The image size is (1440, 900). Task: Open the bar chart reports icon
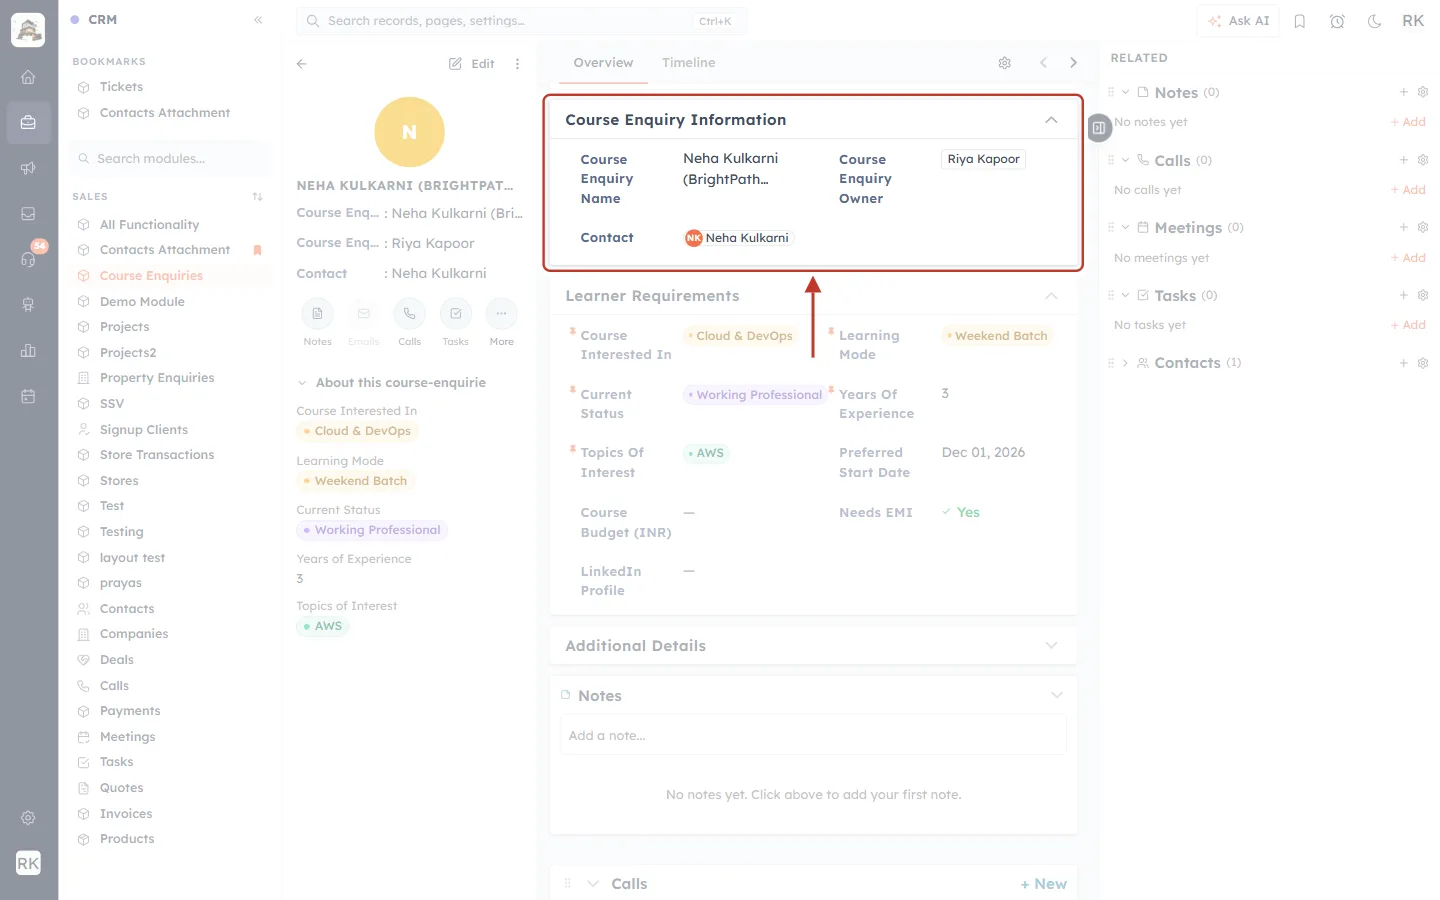tap(28, 350)
